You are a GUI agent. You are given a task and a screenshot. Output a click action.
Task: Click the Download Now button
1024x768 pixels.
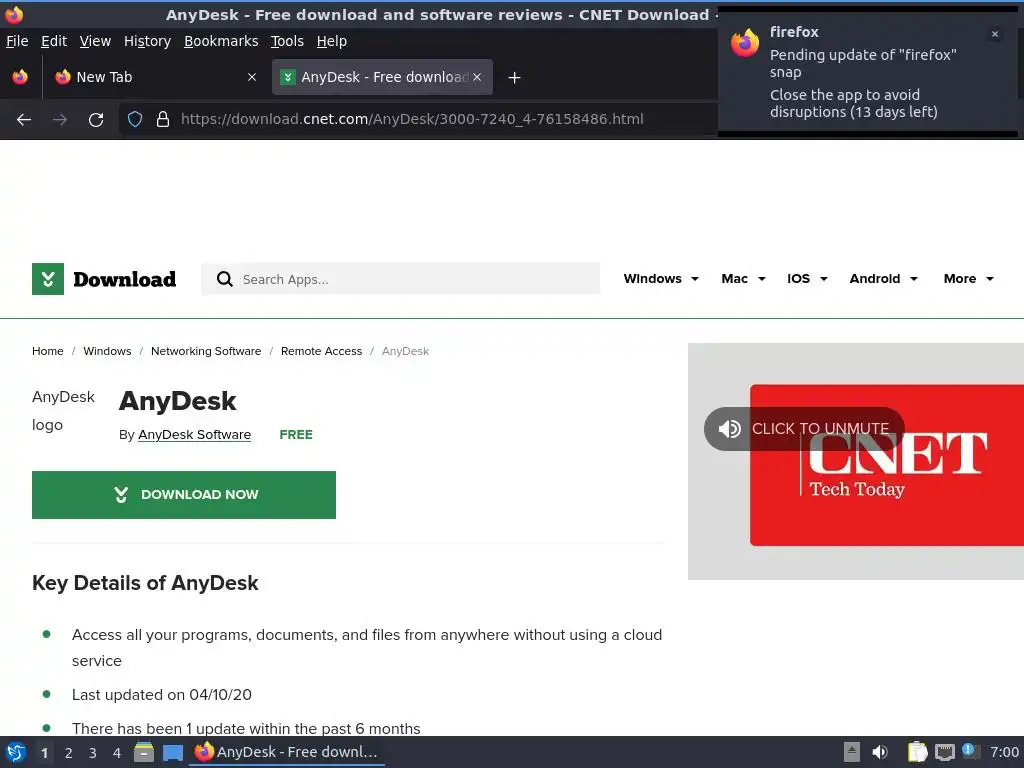click(184, 495)
